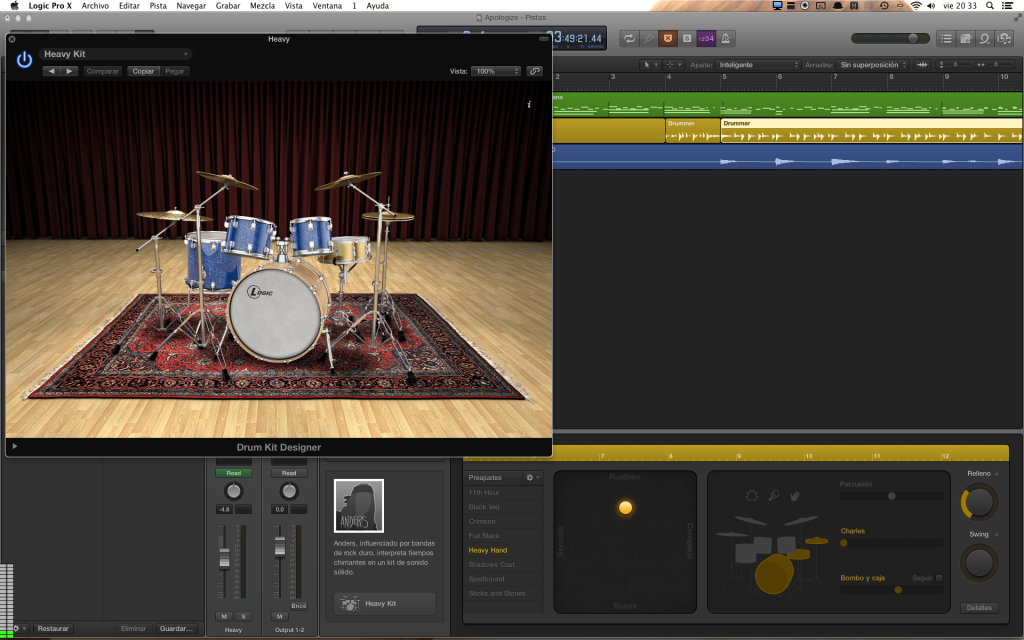Image resolution: width=1024 pixels, height=640 pixels.
Task: Click the Copiar button
Action: [143, 71]
